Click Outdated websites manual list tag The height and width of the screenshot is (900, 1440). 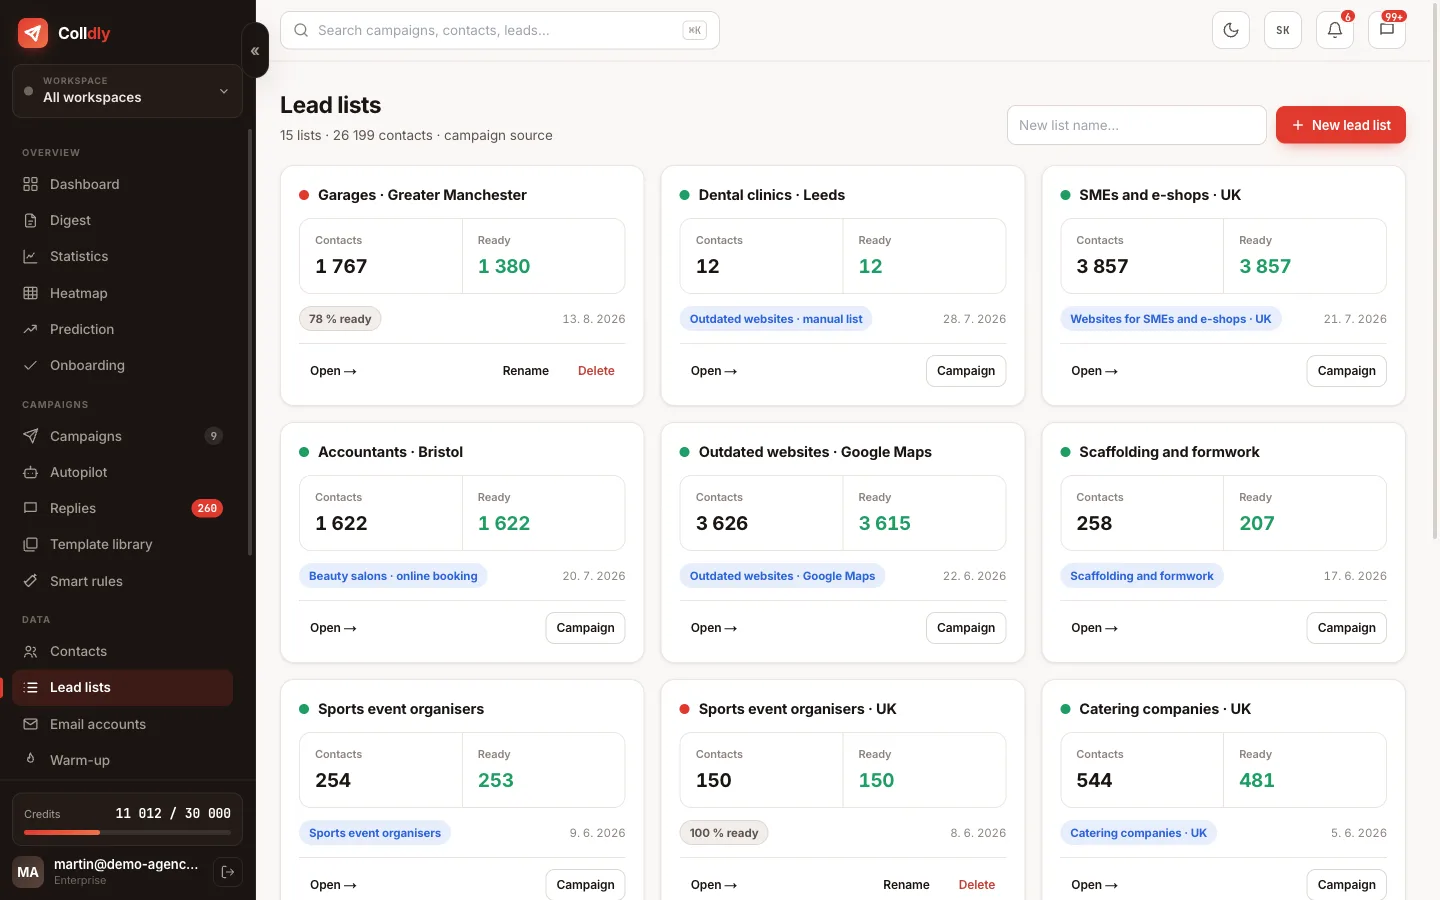[776, 319]
